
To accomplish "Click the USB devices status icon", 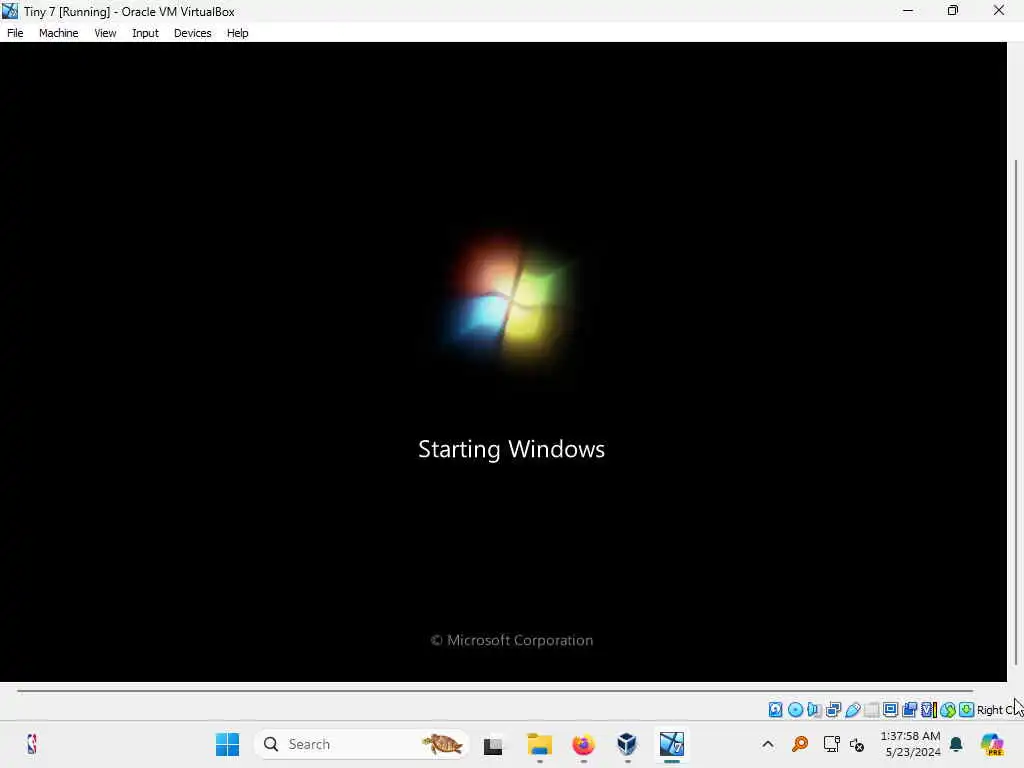I will (x=852, y=710).
